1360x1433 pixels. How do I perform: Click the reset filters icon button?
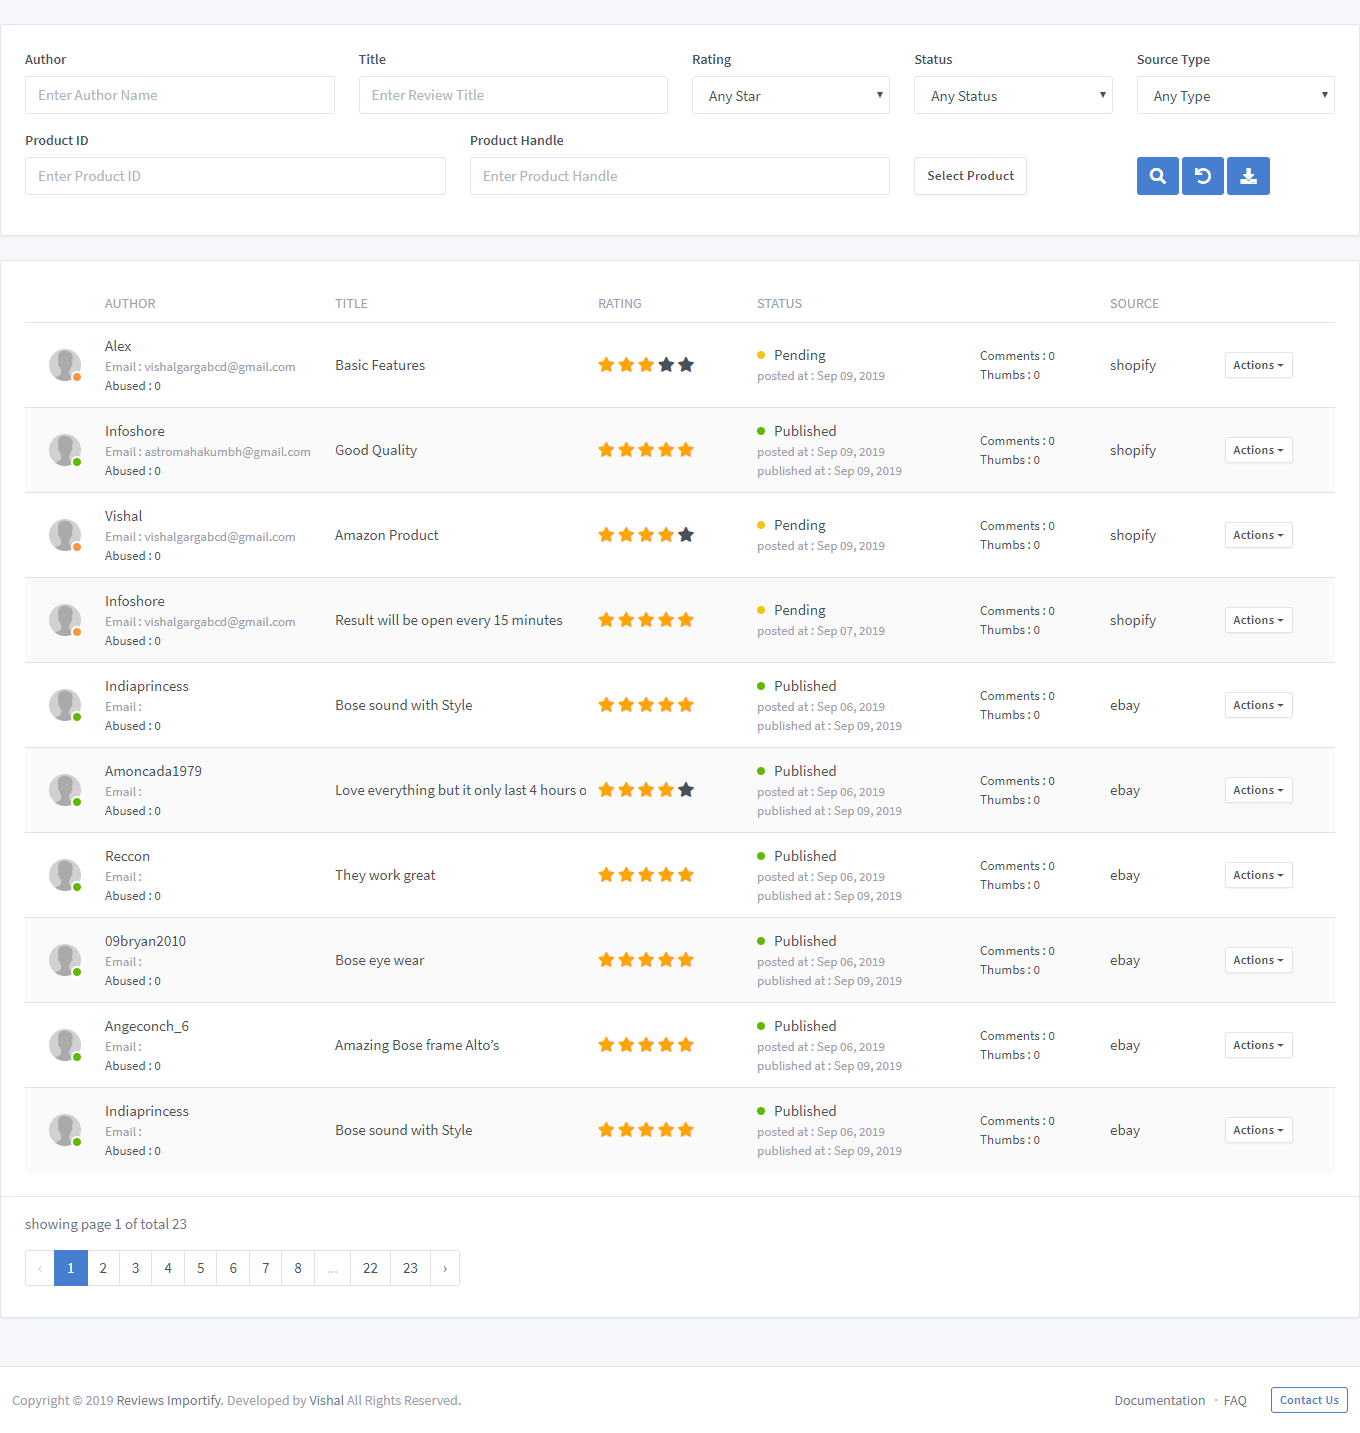(1203, 176)
